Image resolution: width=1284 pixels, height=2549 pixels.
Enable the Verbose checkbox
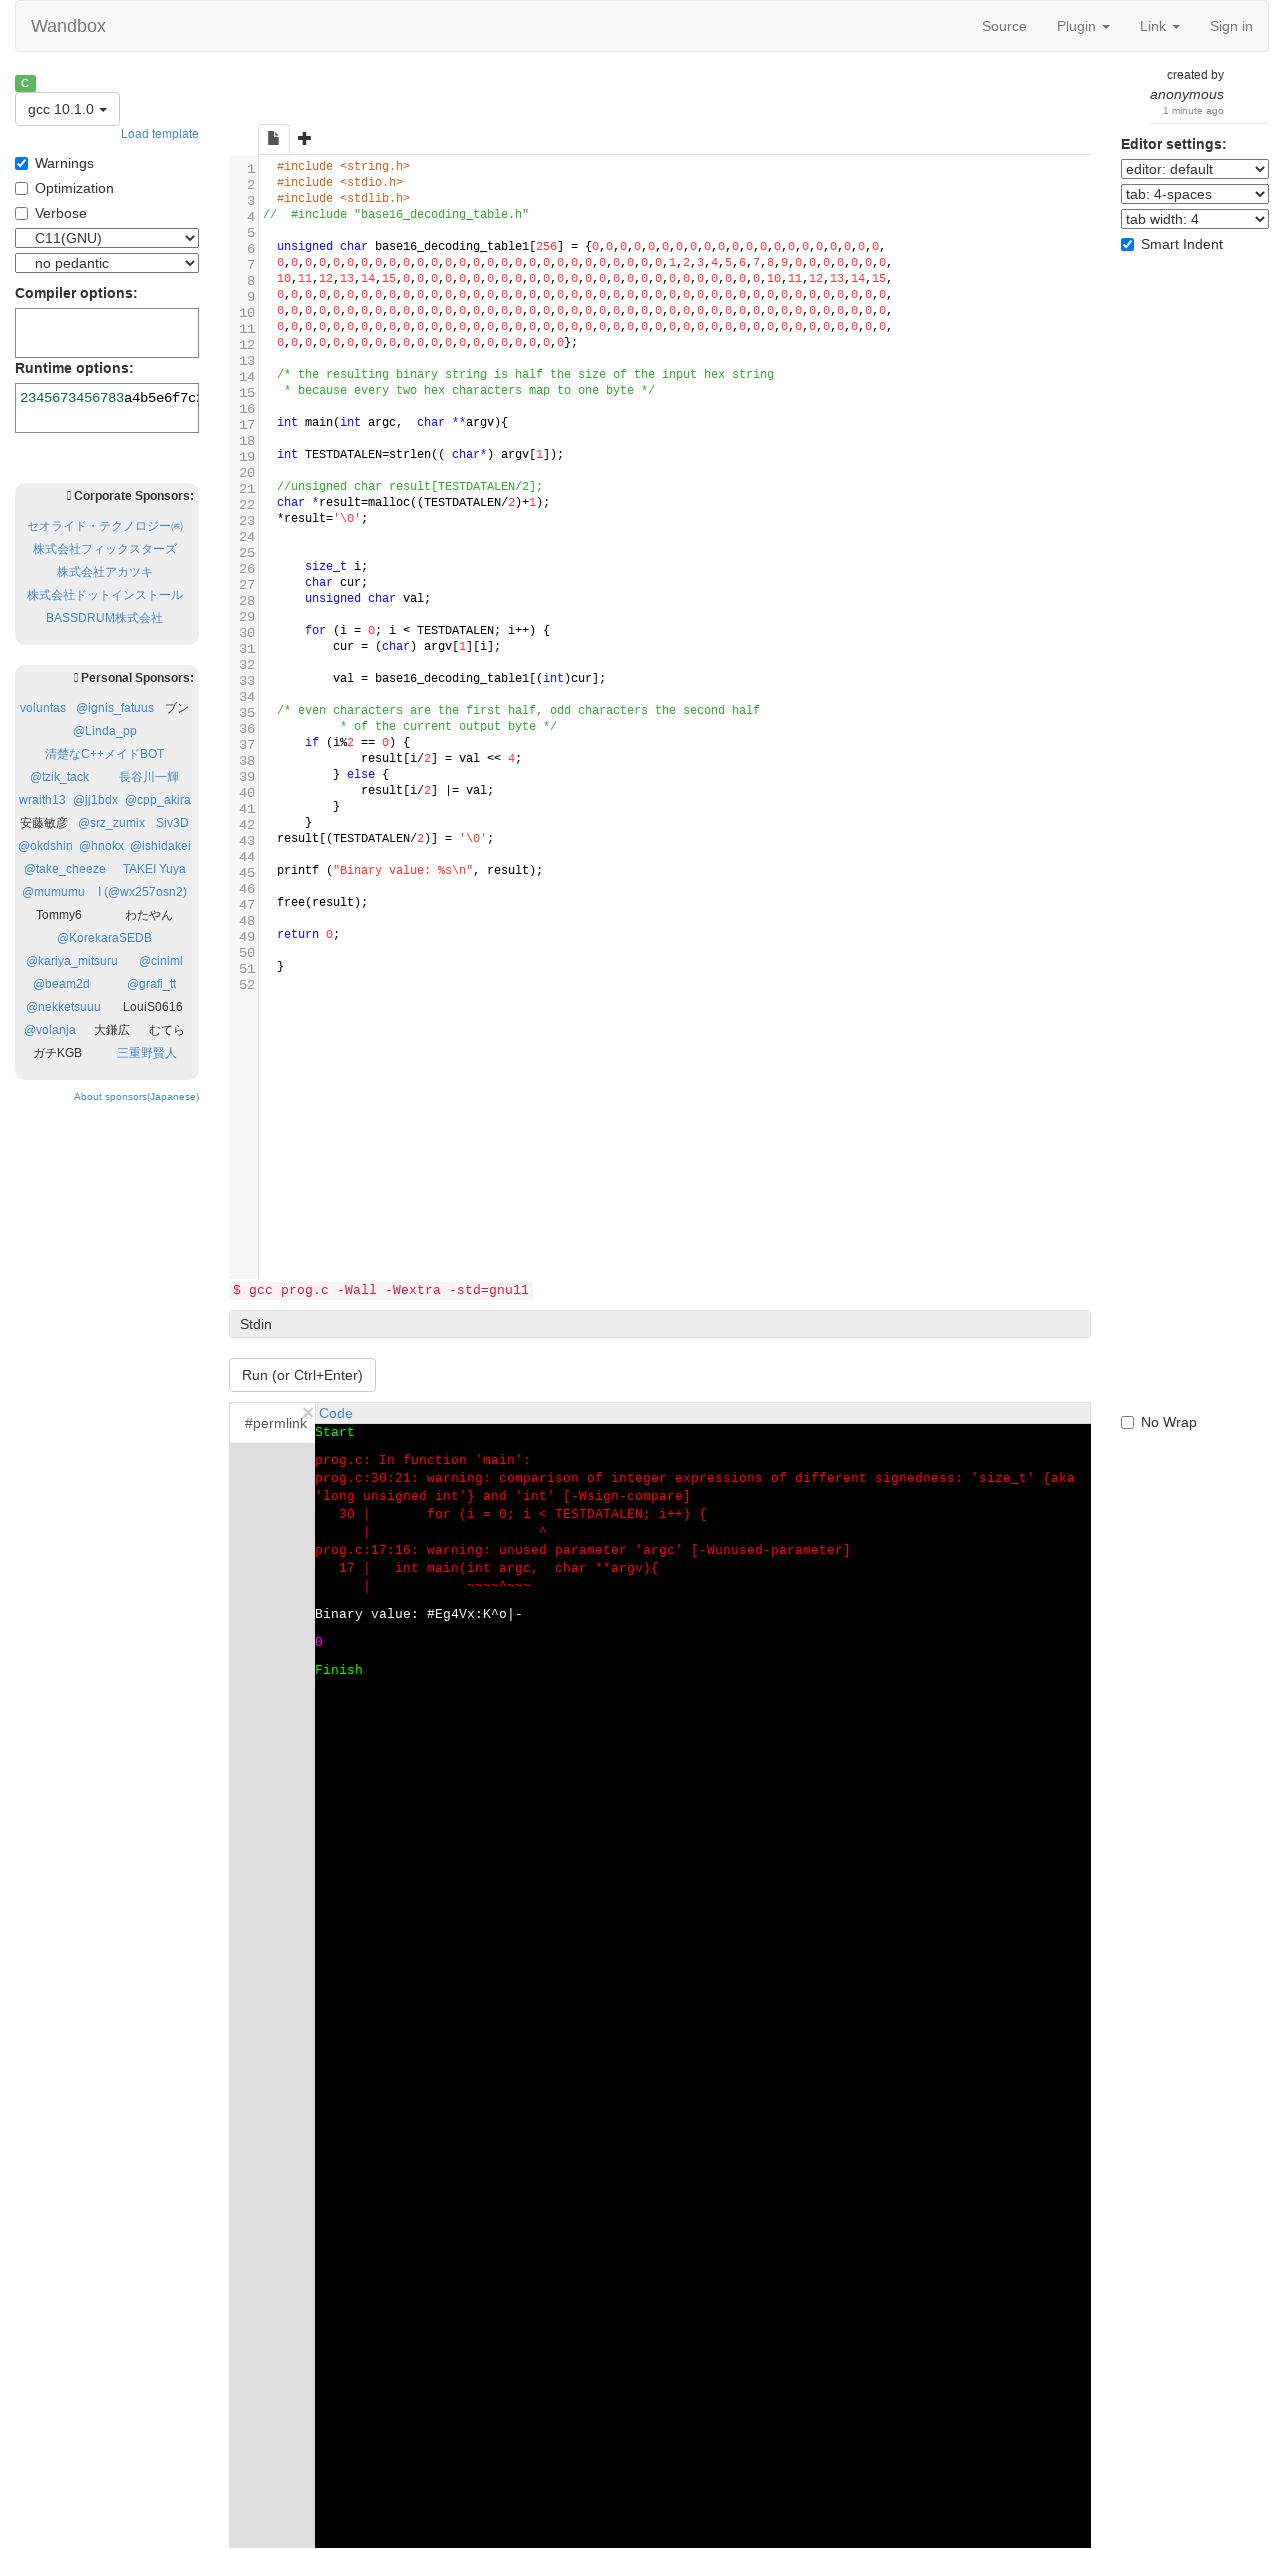click(x=21, y=213)
